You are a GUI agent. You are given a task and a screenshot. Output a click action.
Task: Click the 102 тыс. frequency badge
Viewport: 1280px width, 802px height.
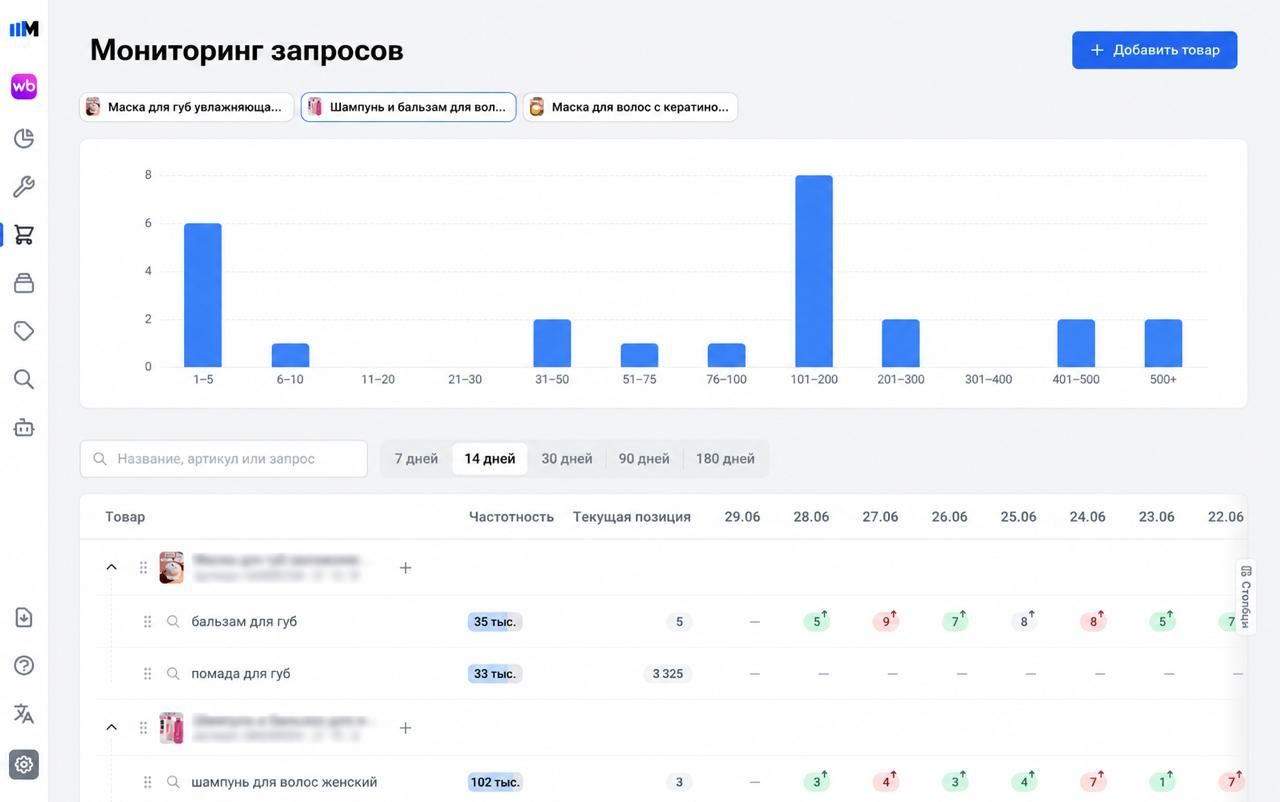click(x=495, y=782)
